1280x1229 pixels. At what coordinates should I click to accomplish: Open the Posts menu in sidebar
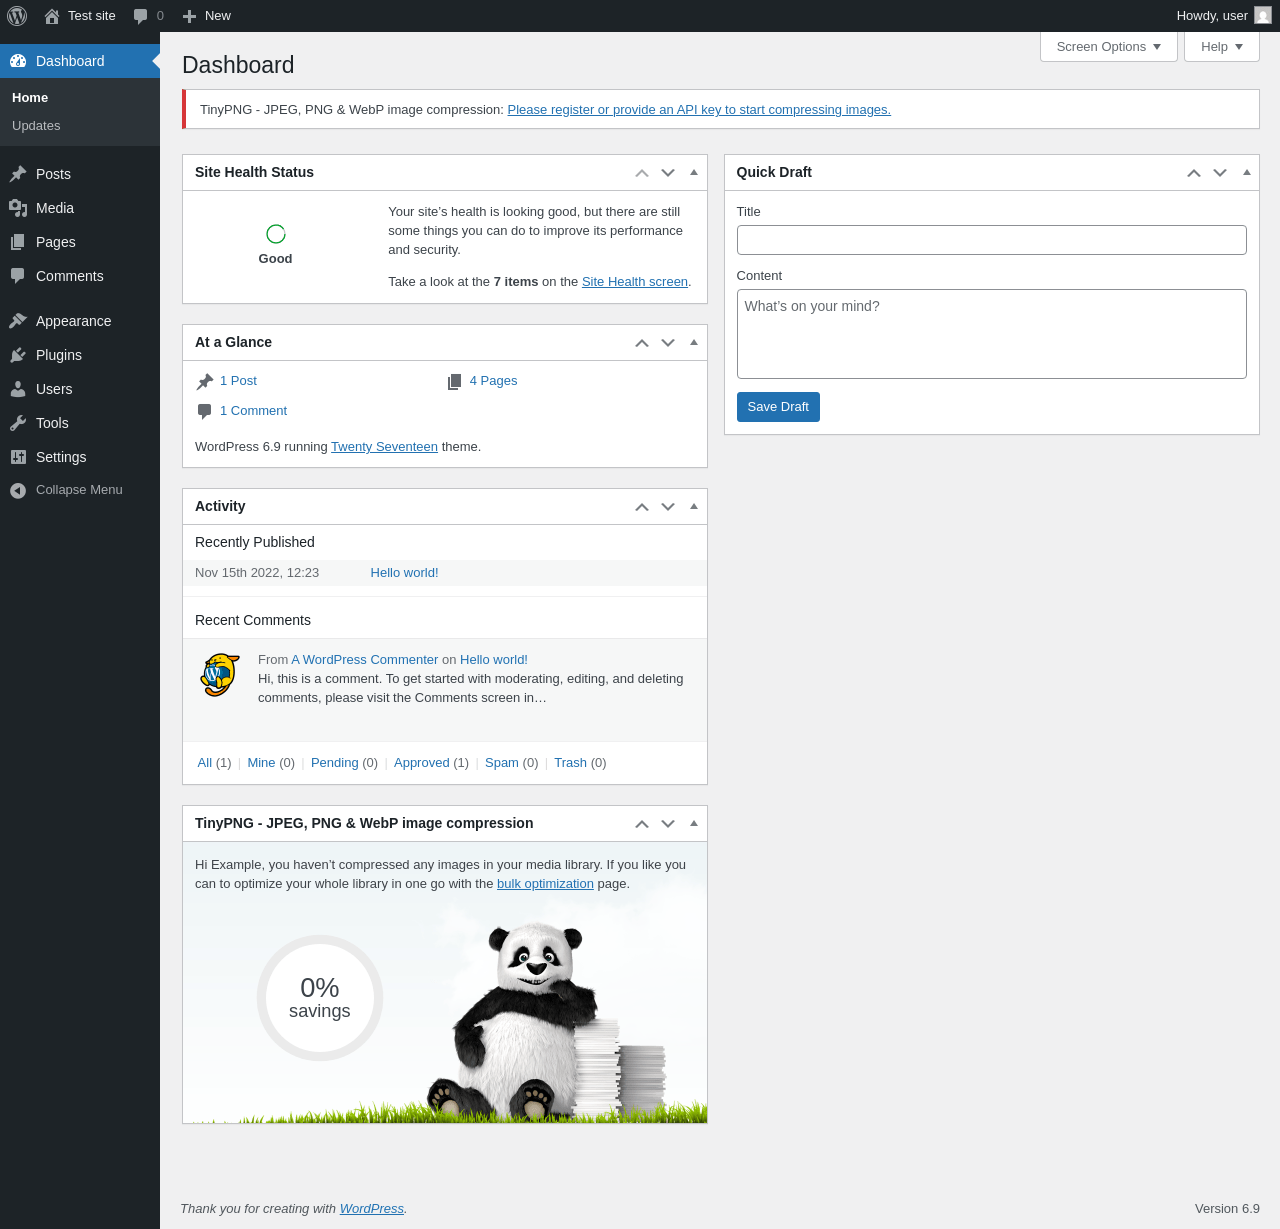coord(80,174)
